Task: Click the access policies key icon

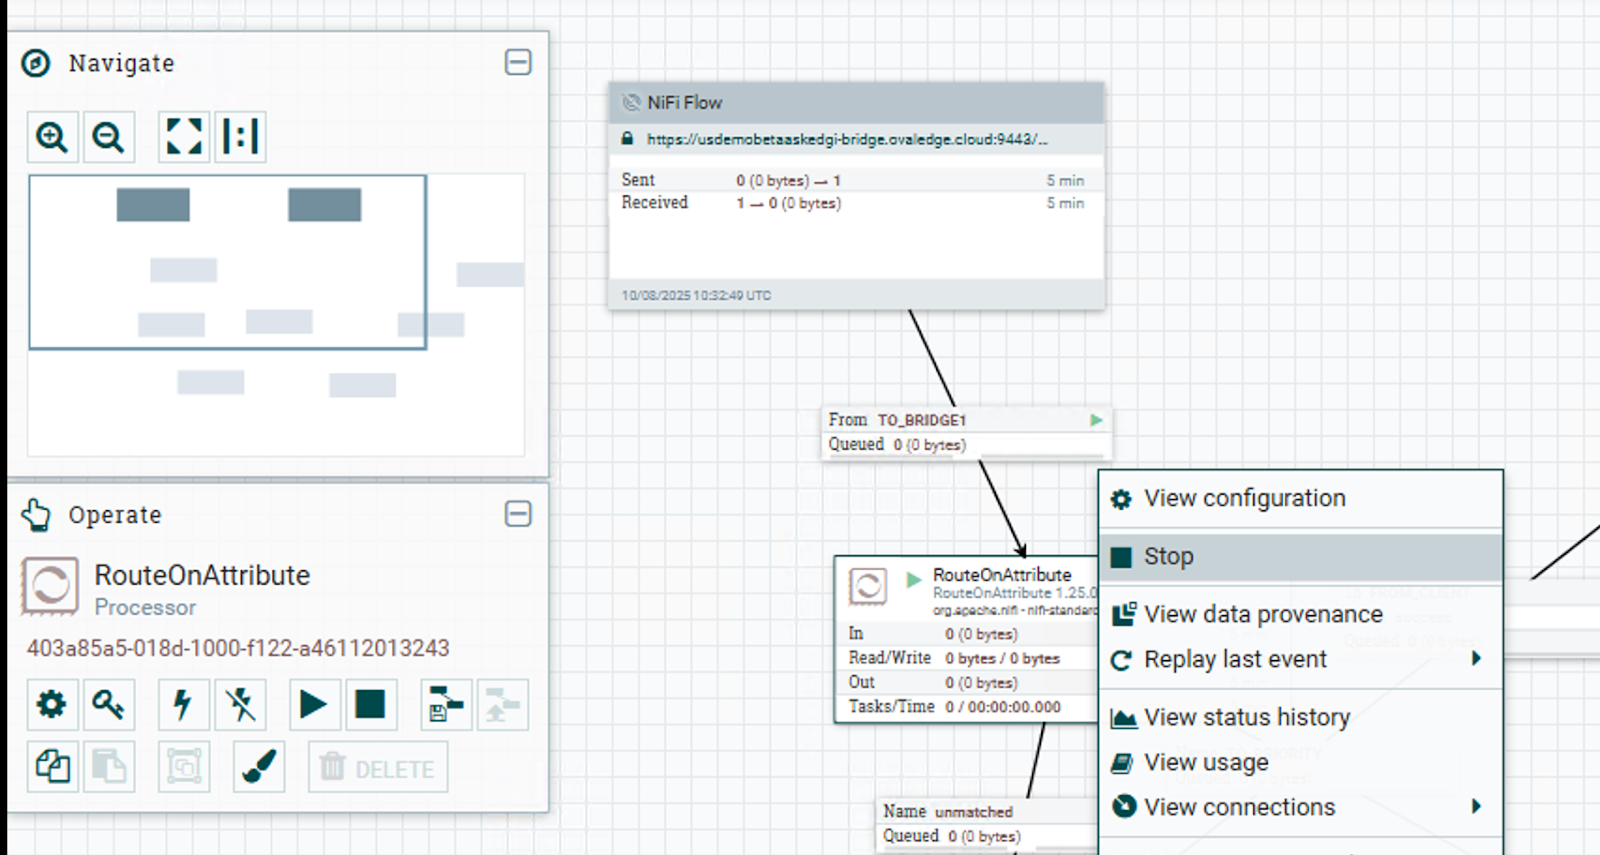Action: tap(108, 705)
